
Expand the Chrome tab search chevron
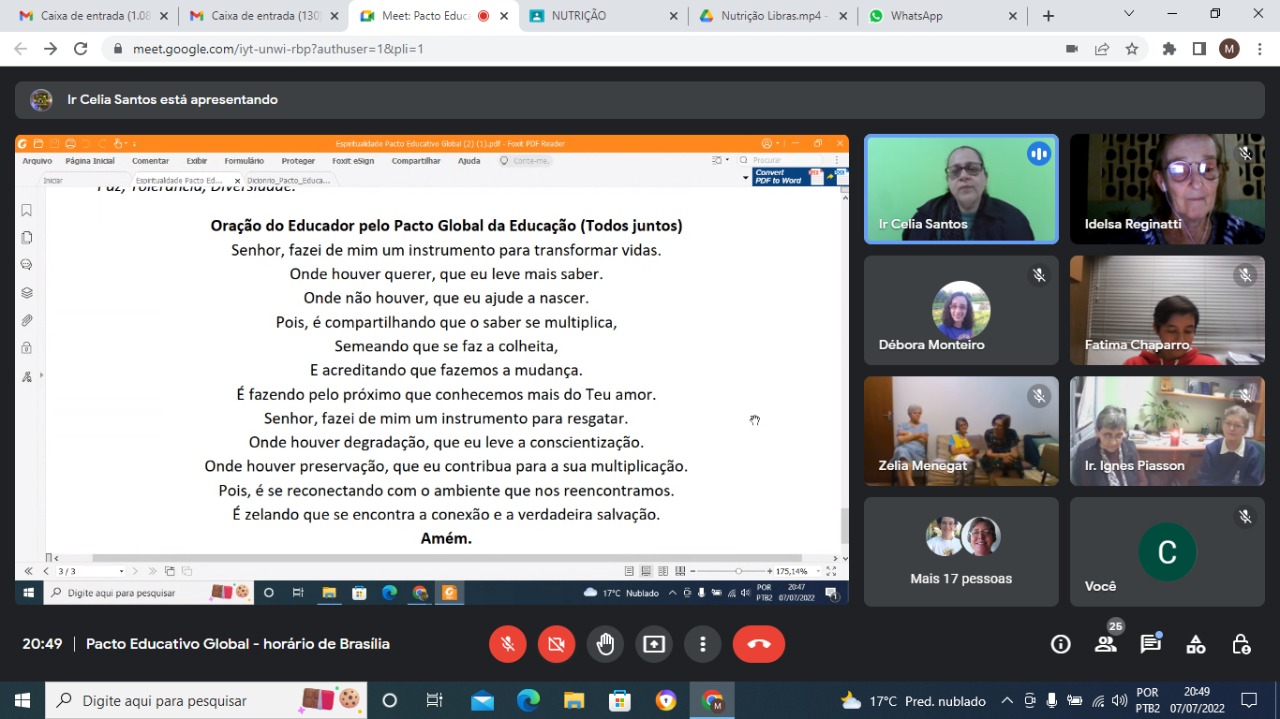coord(1129,14)
